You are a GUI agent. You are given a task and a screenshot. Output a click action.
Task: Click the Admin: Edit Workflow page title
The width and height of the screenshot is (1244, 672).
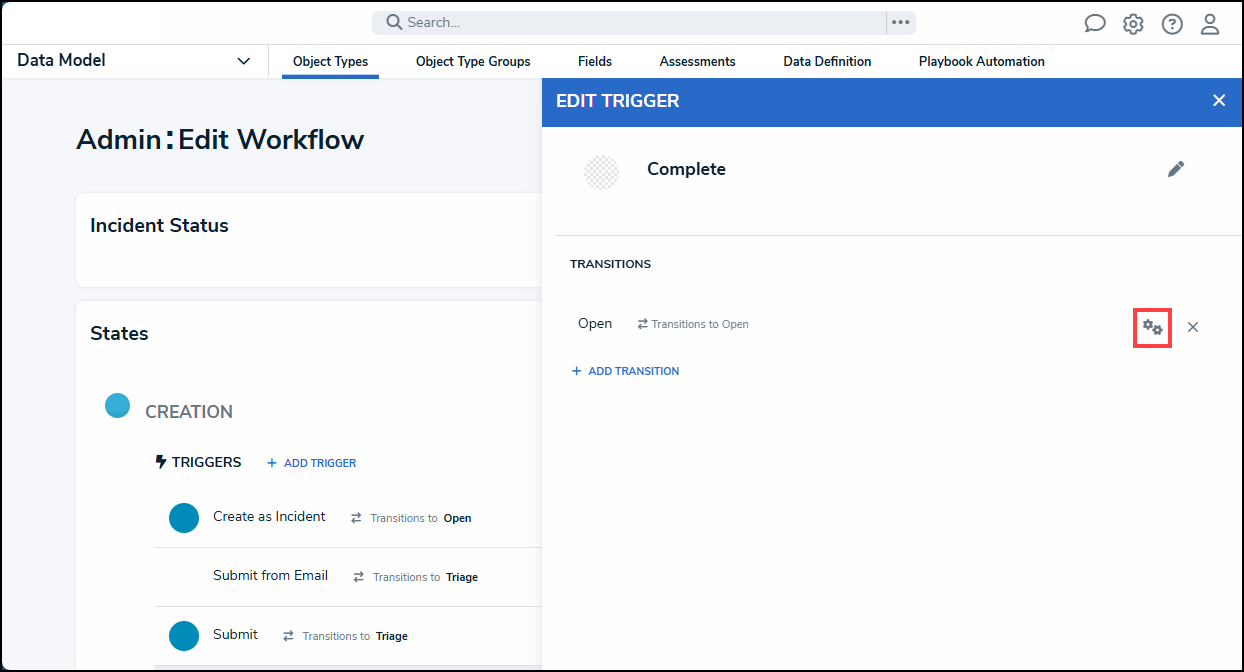pyautogui.click(x=220, y=139)
